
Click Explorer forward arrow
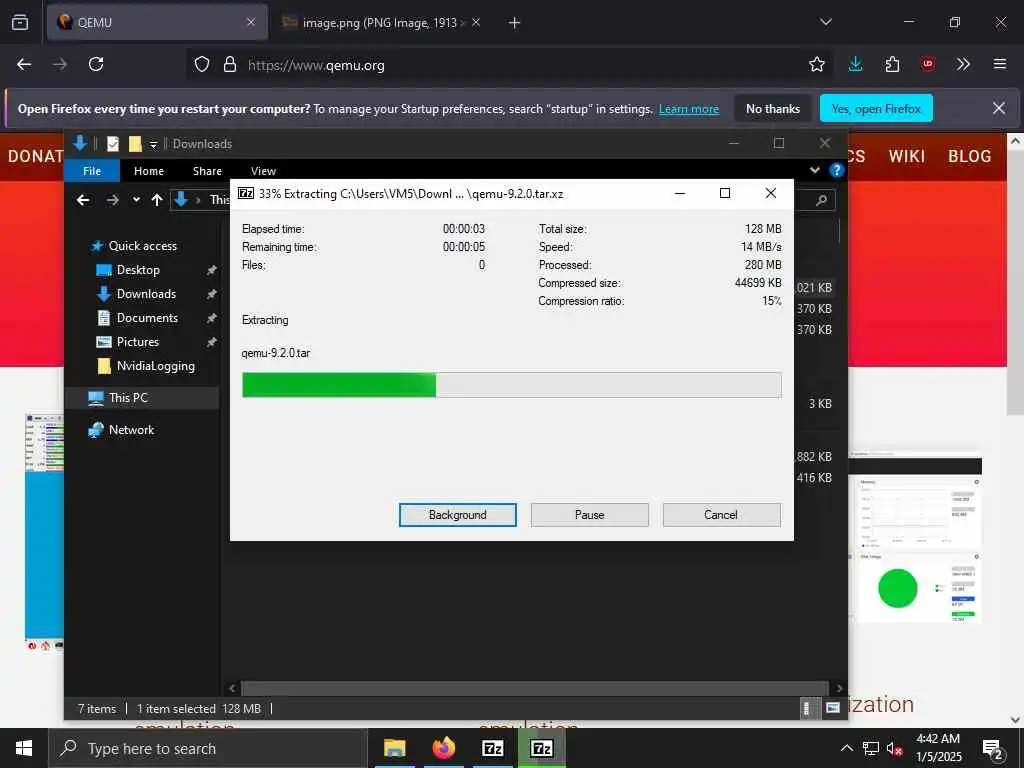coord(112,200)
